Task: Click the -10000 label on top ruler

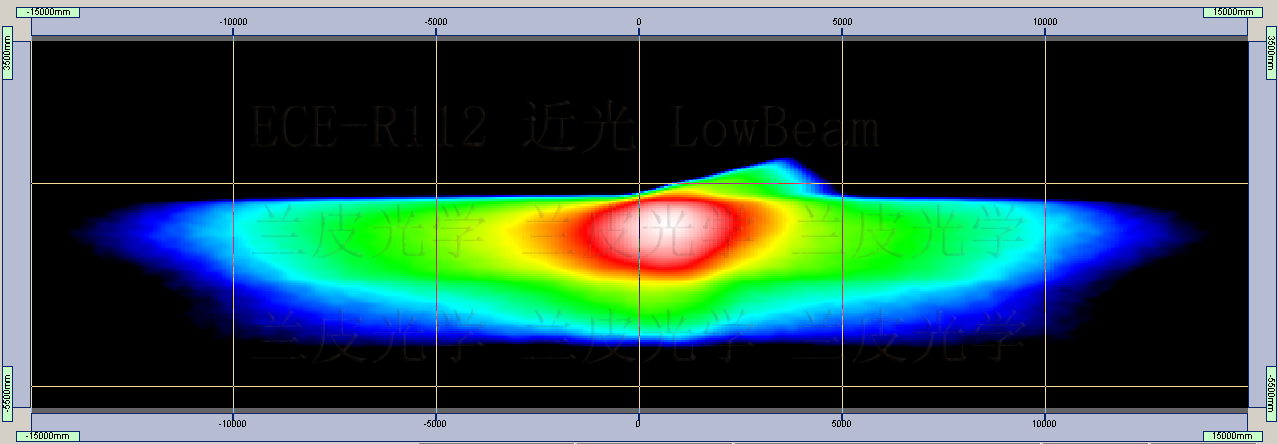Action: (232, 21)
